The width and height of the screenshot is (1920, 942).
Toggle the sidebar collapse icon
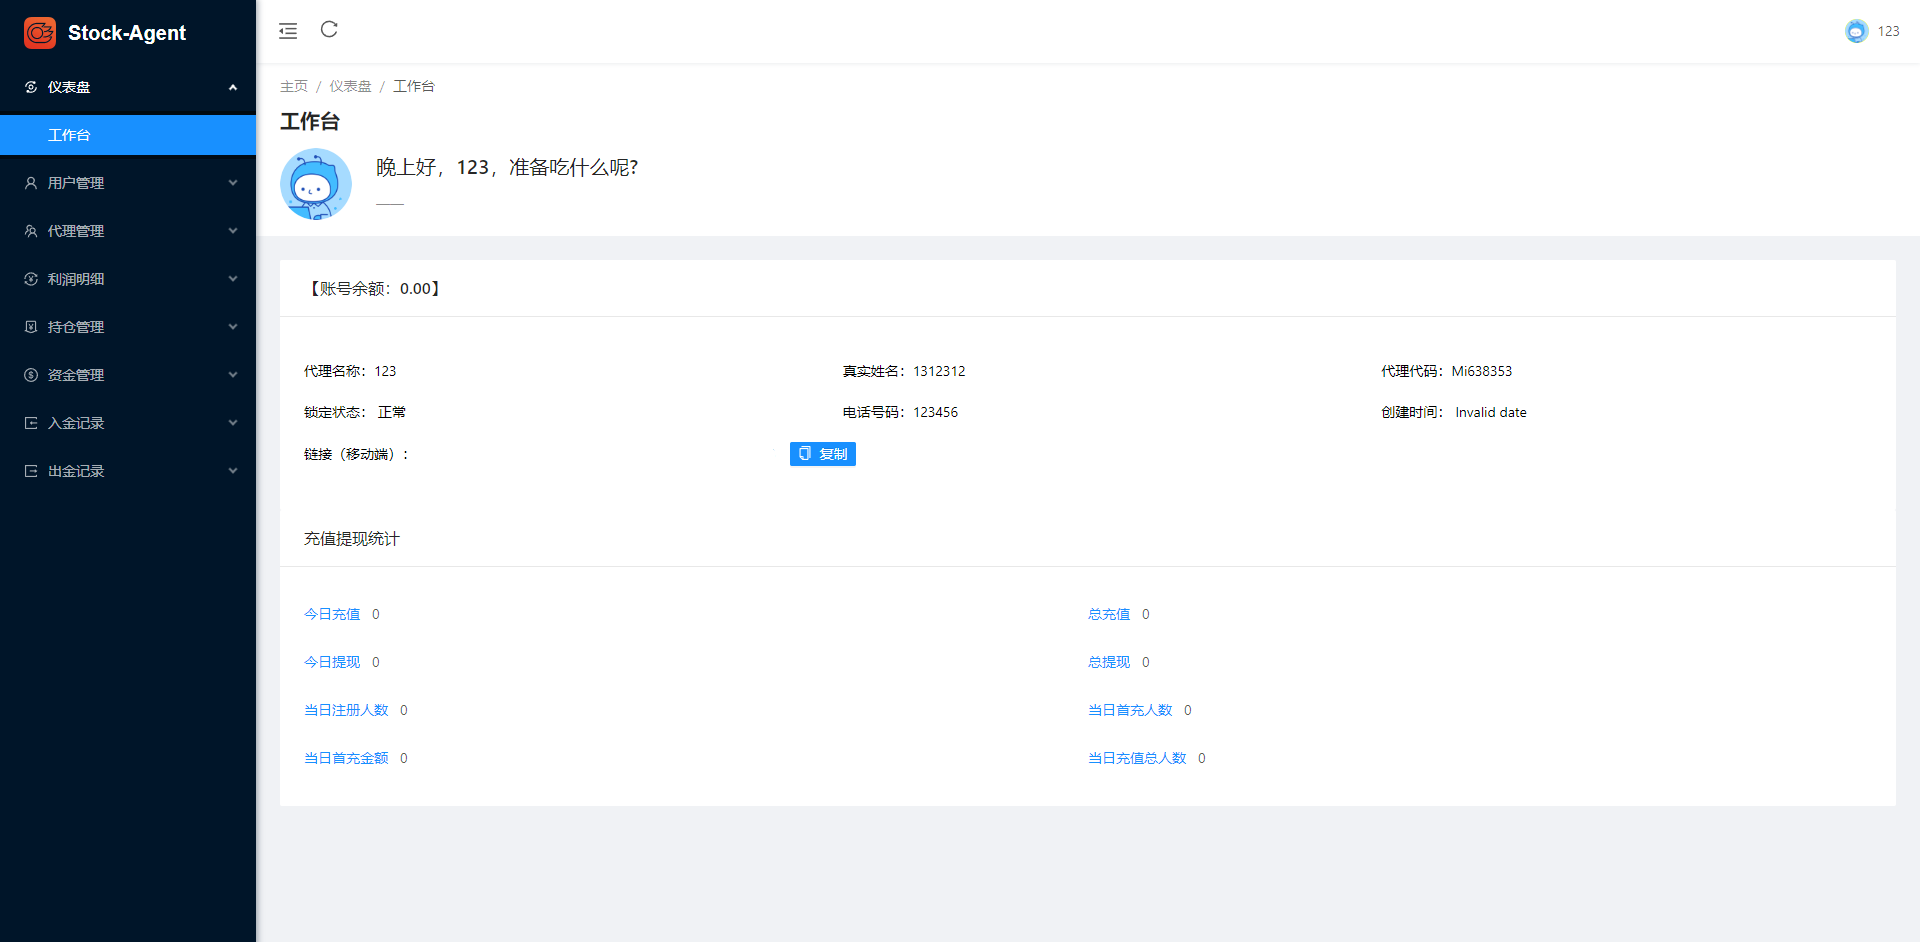pos(288,31)
